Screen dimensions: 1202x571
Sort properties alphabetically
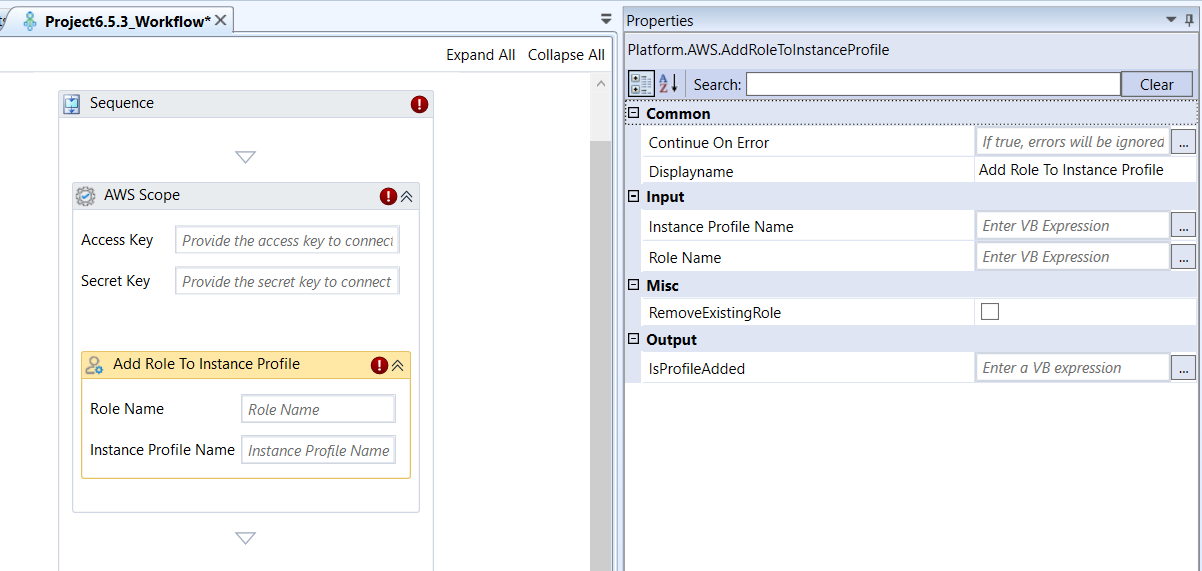[668, 84]
